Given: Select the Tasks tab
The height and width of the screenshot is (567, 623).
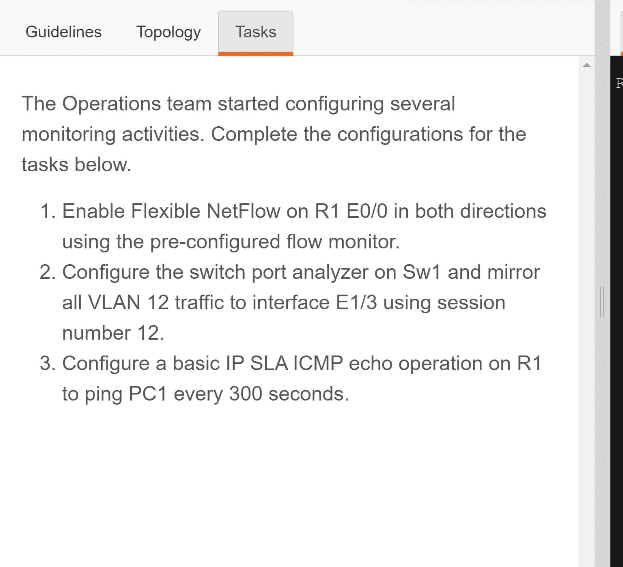Looking at the screenshot, I should click(255, 32).
